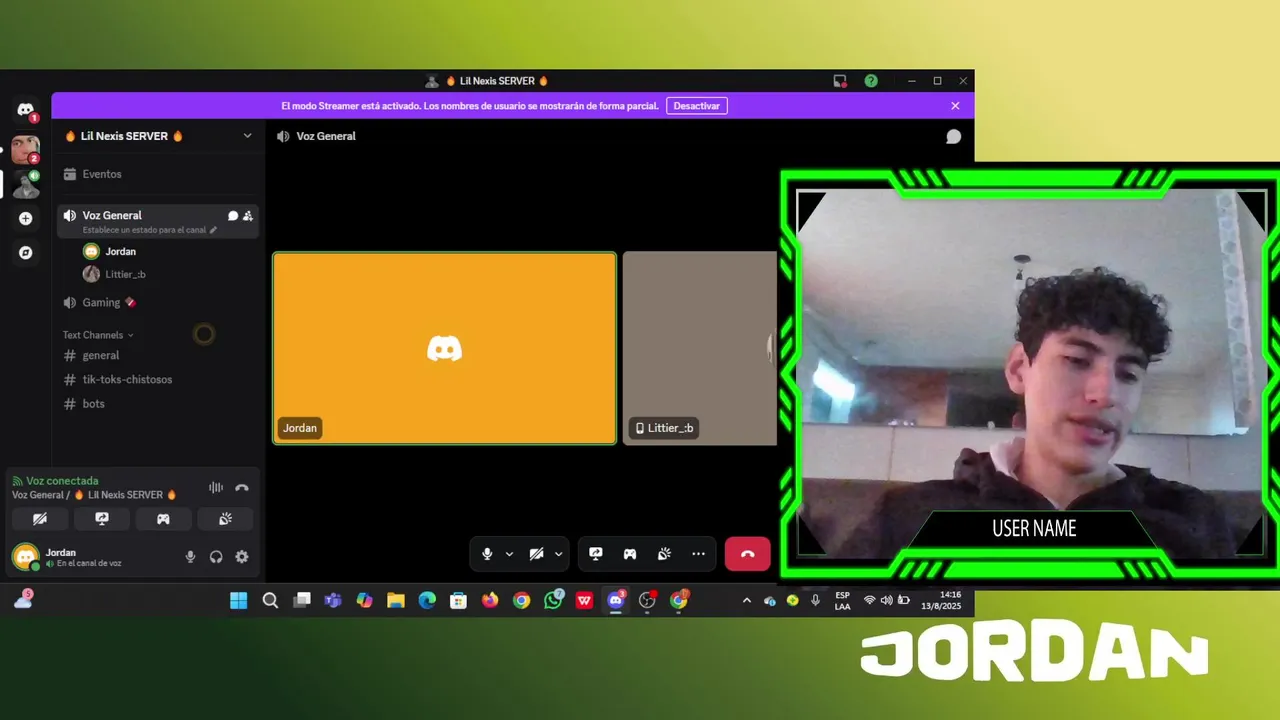Image resolution: width=1280 pixels, height=720 pixels.
Task: Open more options three-dots in call bar
Action: [x=698, y=554]
